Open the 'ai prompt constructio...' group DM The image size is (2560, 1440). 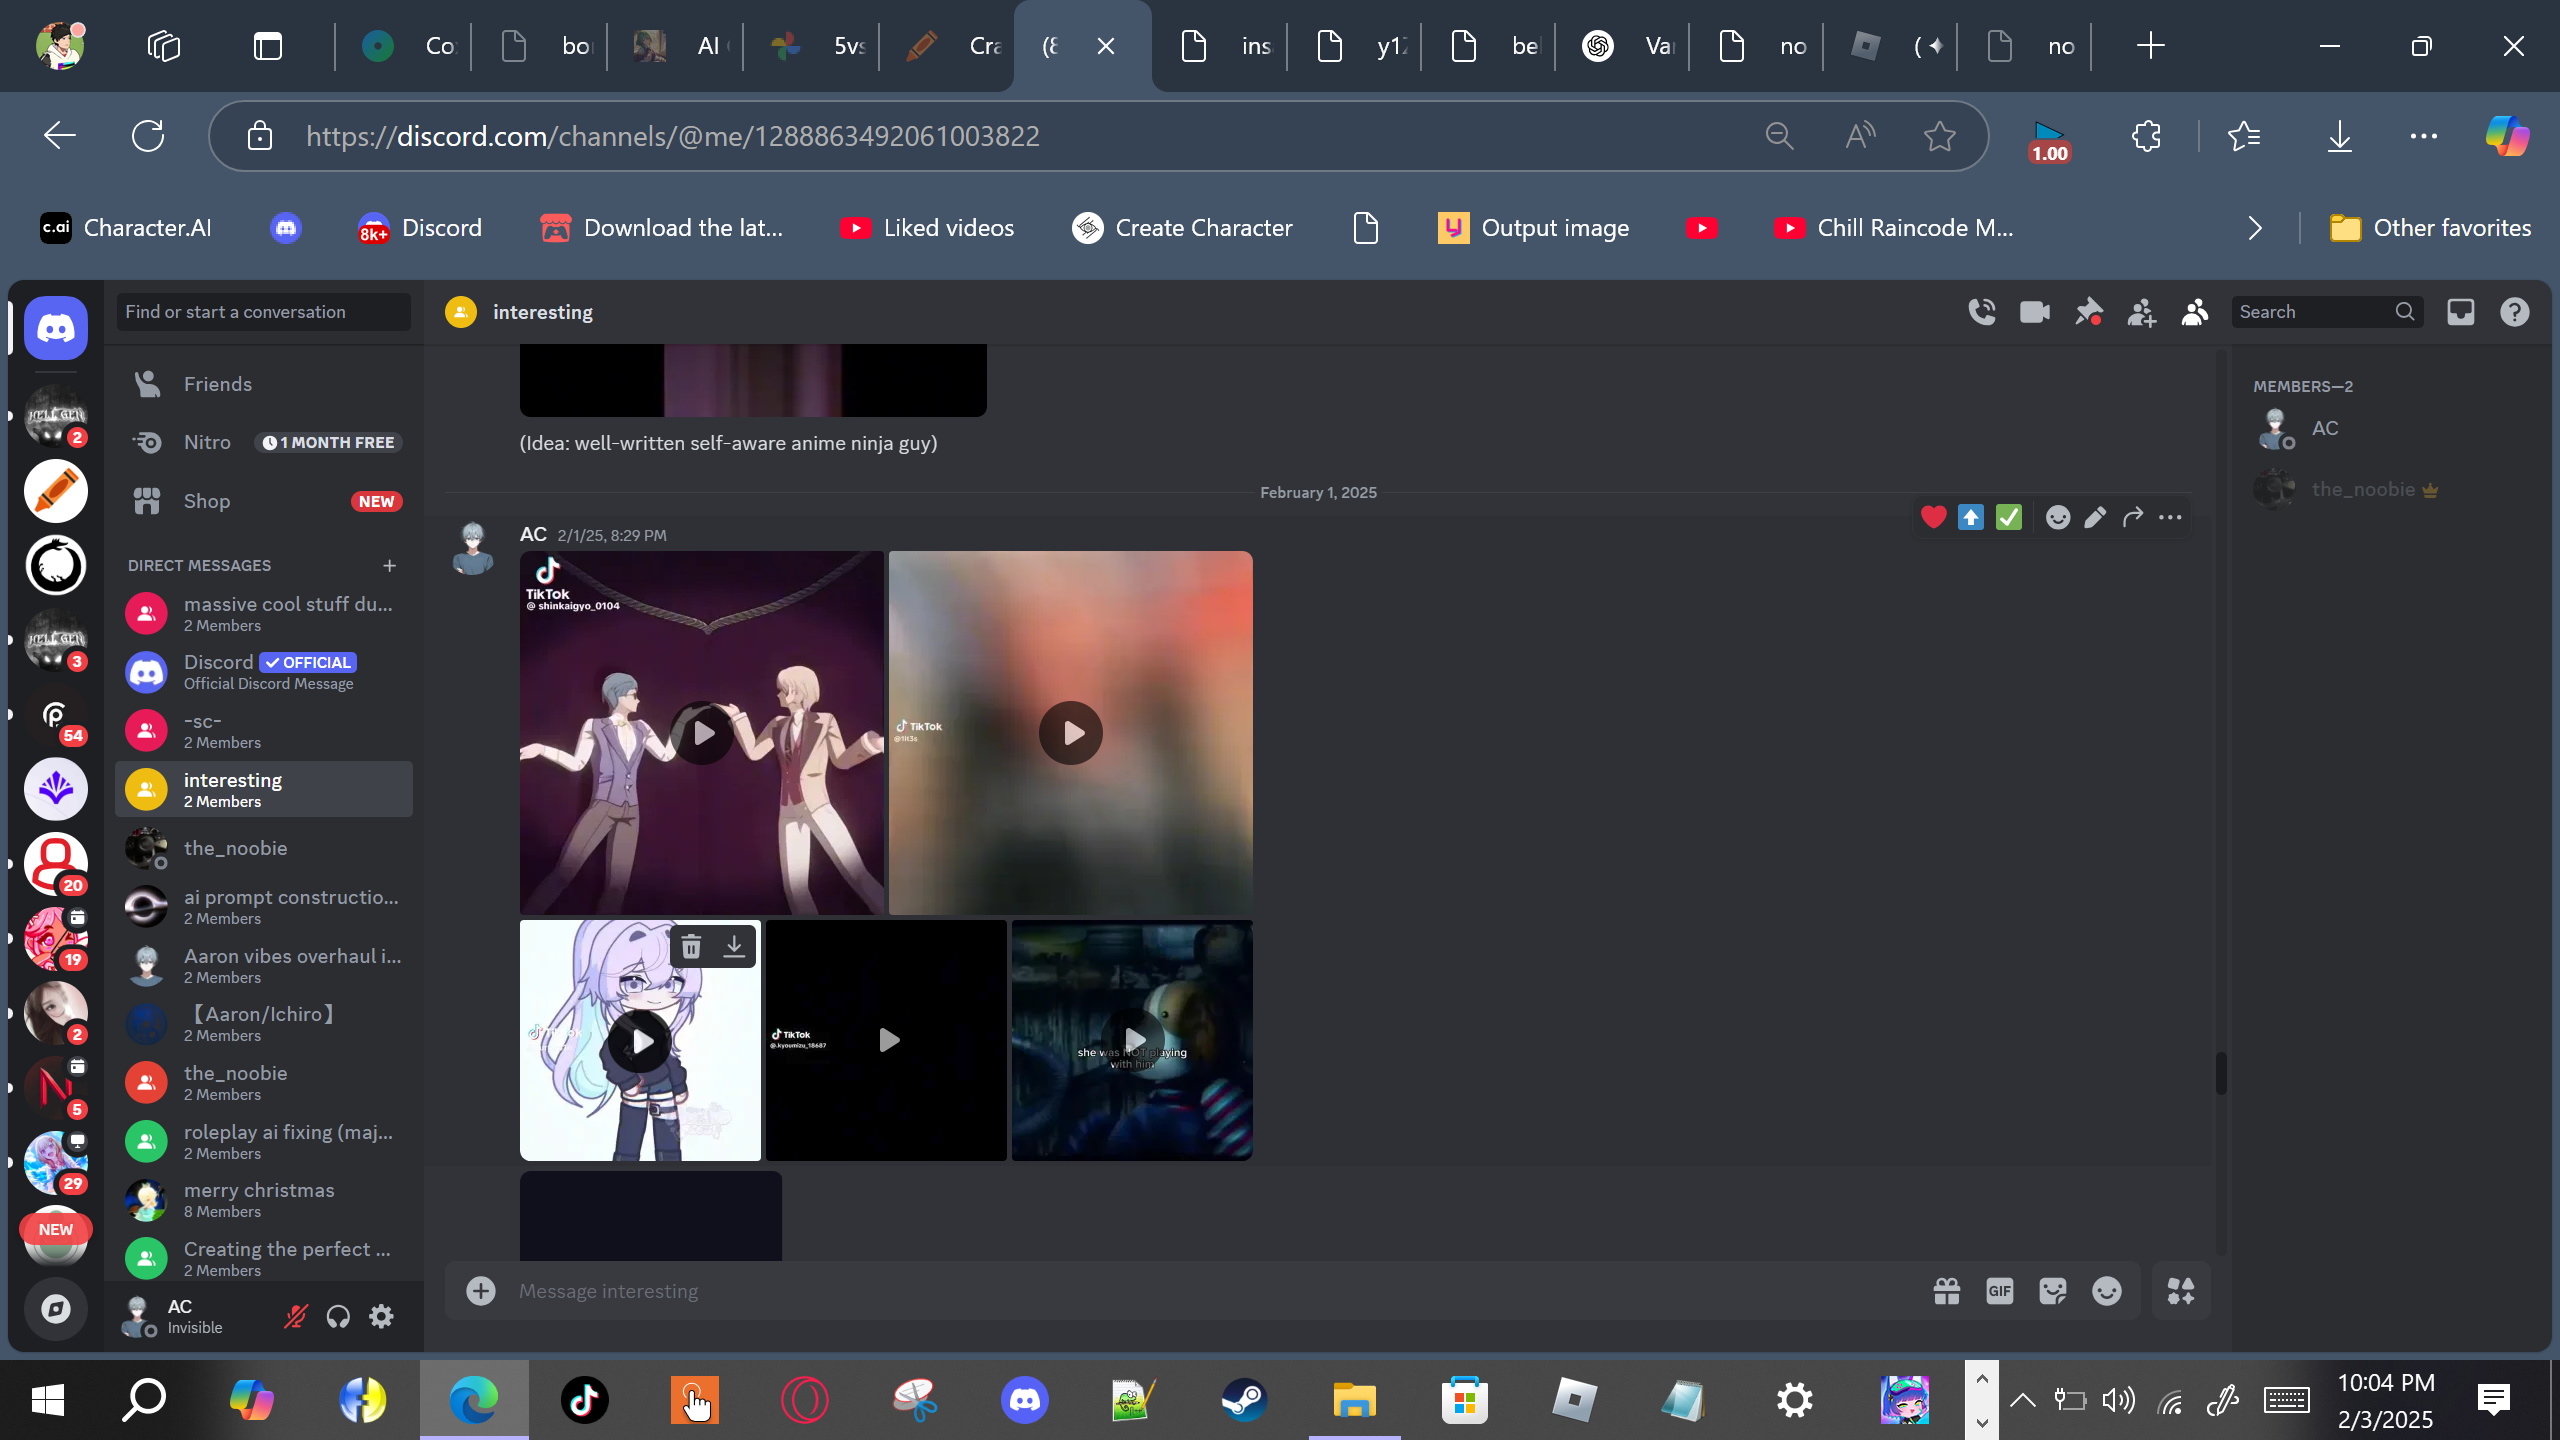coord(264,907)
